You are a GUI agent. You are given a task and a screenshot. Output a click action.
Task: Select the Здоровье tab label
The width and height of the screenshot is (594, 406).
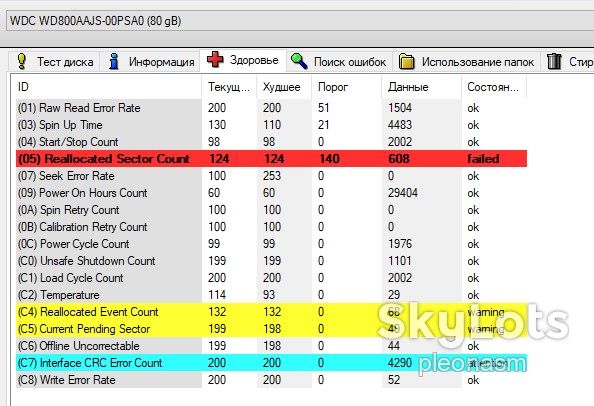point(254,60)
